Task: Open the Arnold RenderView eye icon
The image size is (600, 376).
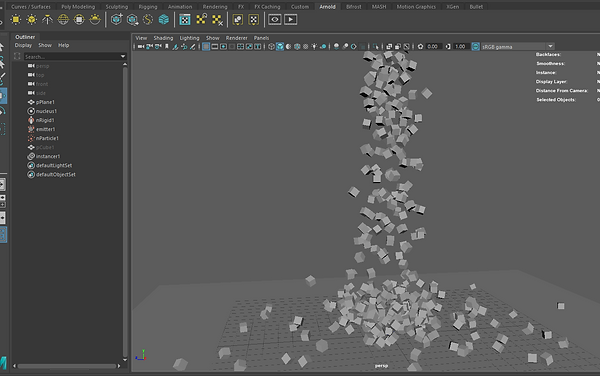Action: click(x=275, y=20)
